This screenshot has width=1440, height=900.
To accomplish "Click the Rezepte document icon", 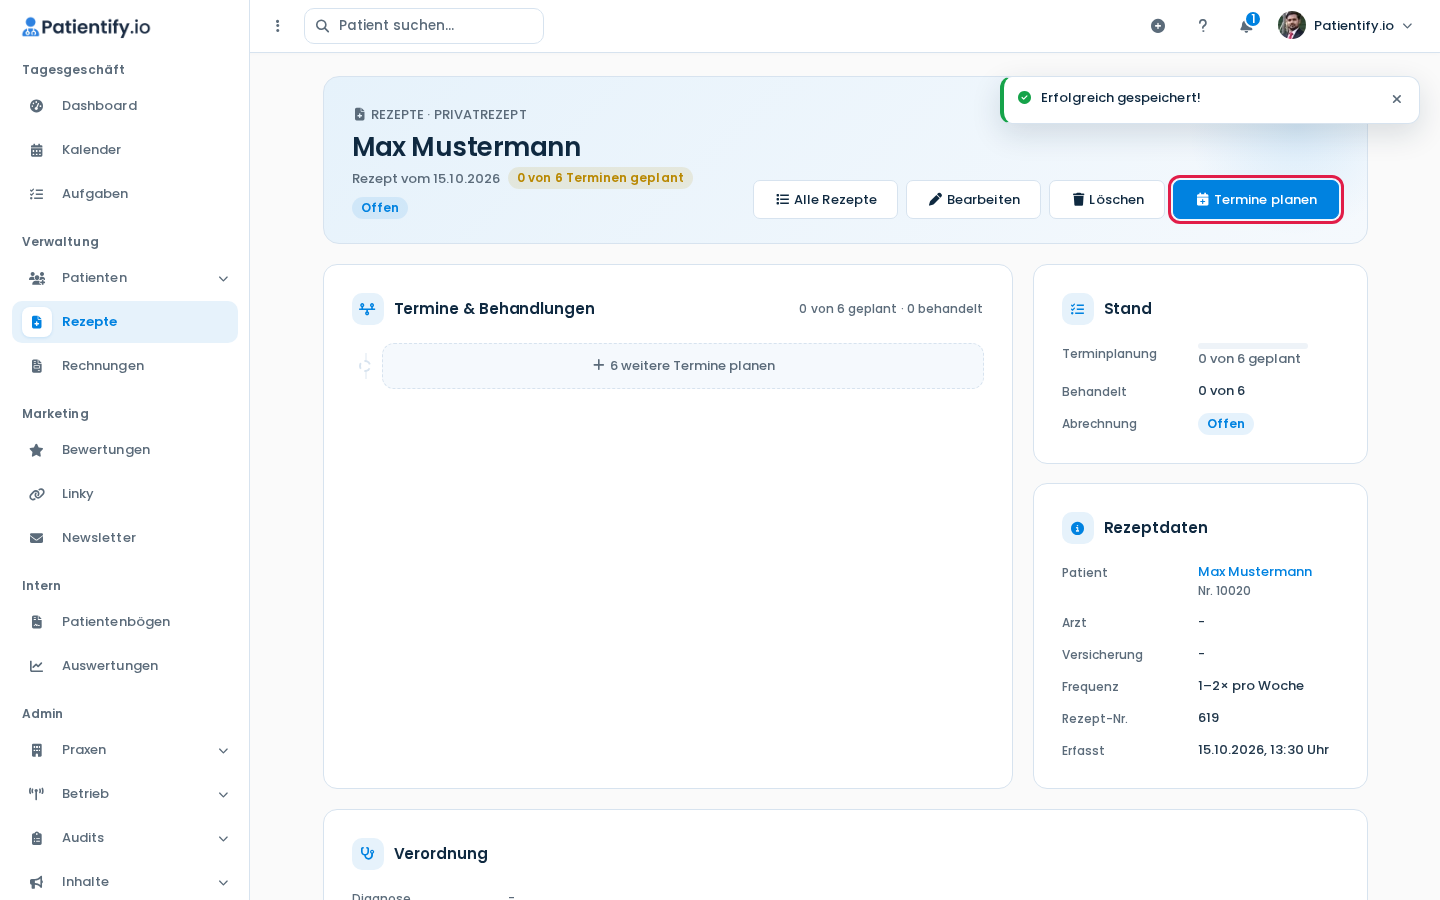I will 37,322.
